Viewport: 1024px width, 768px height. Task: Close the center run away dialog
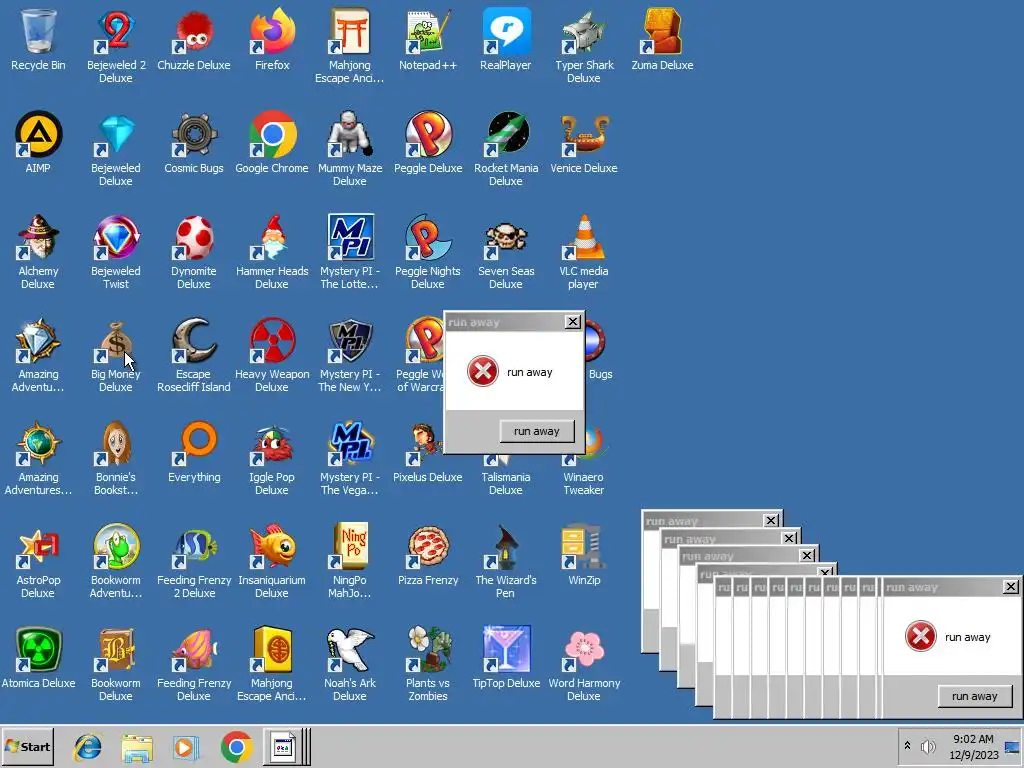click(573, 322)
